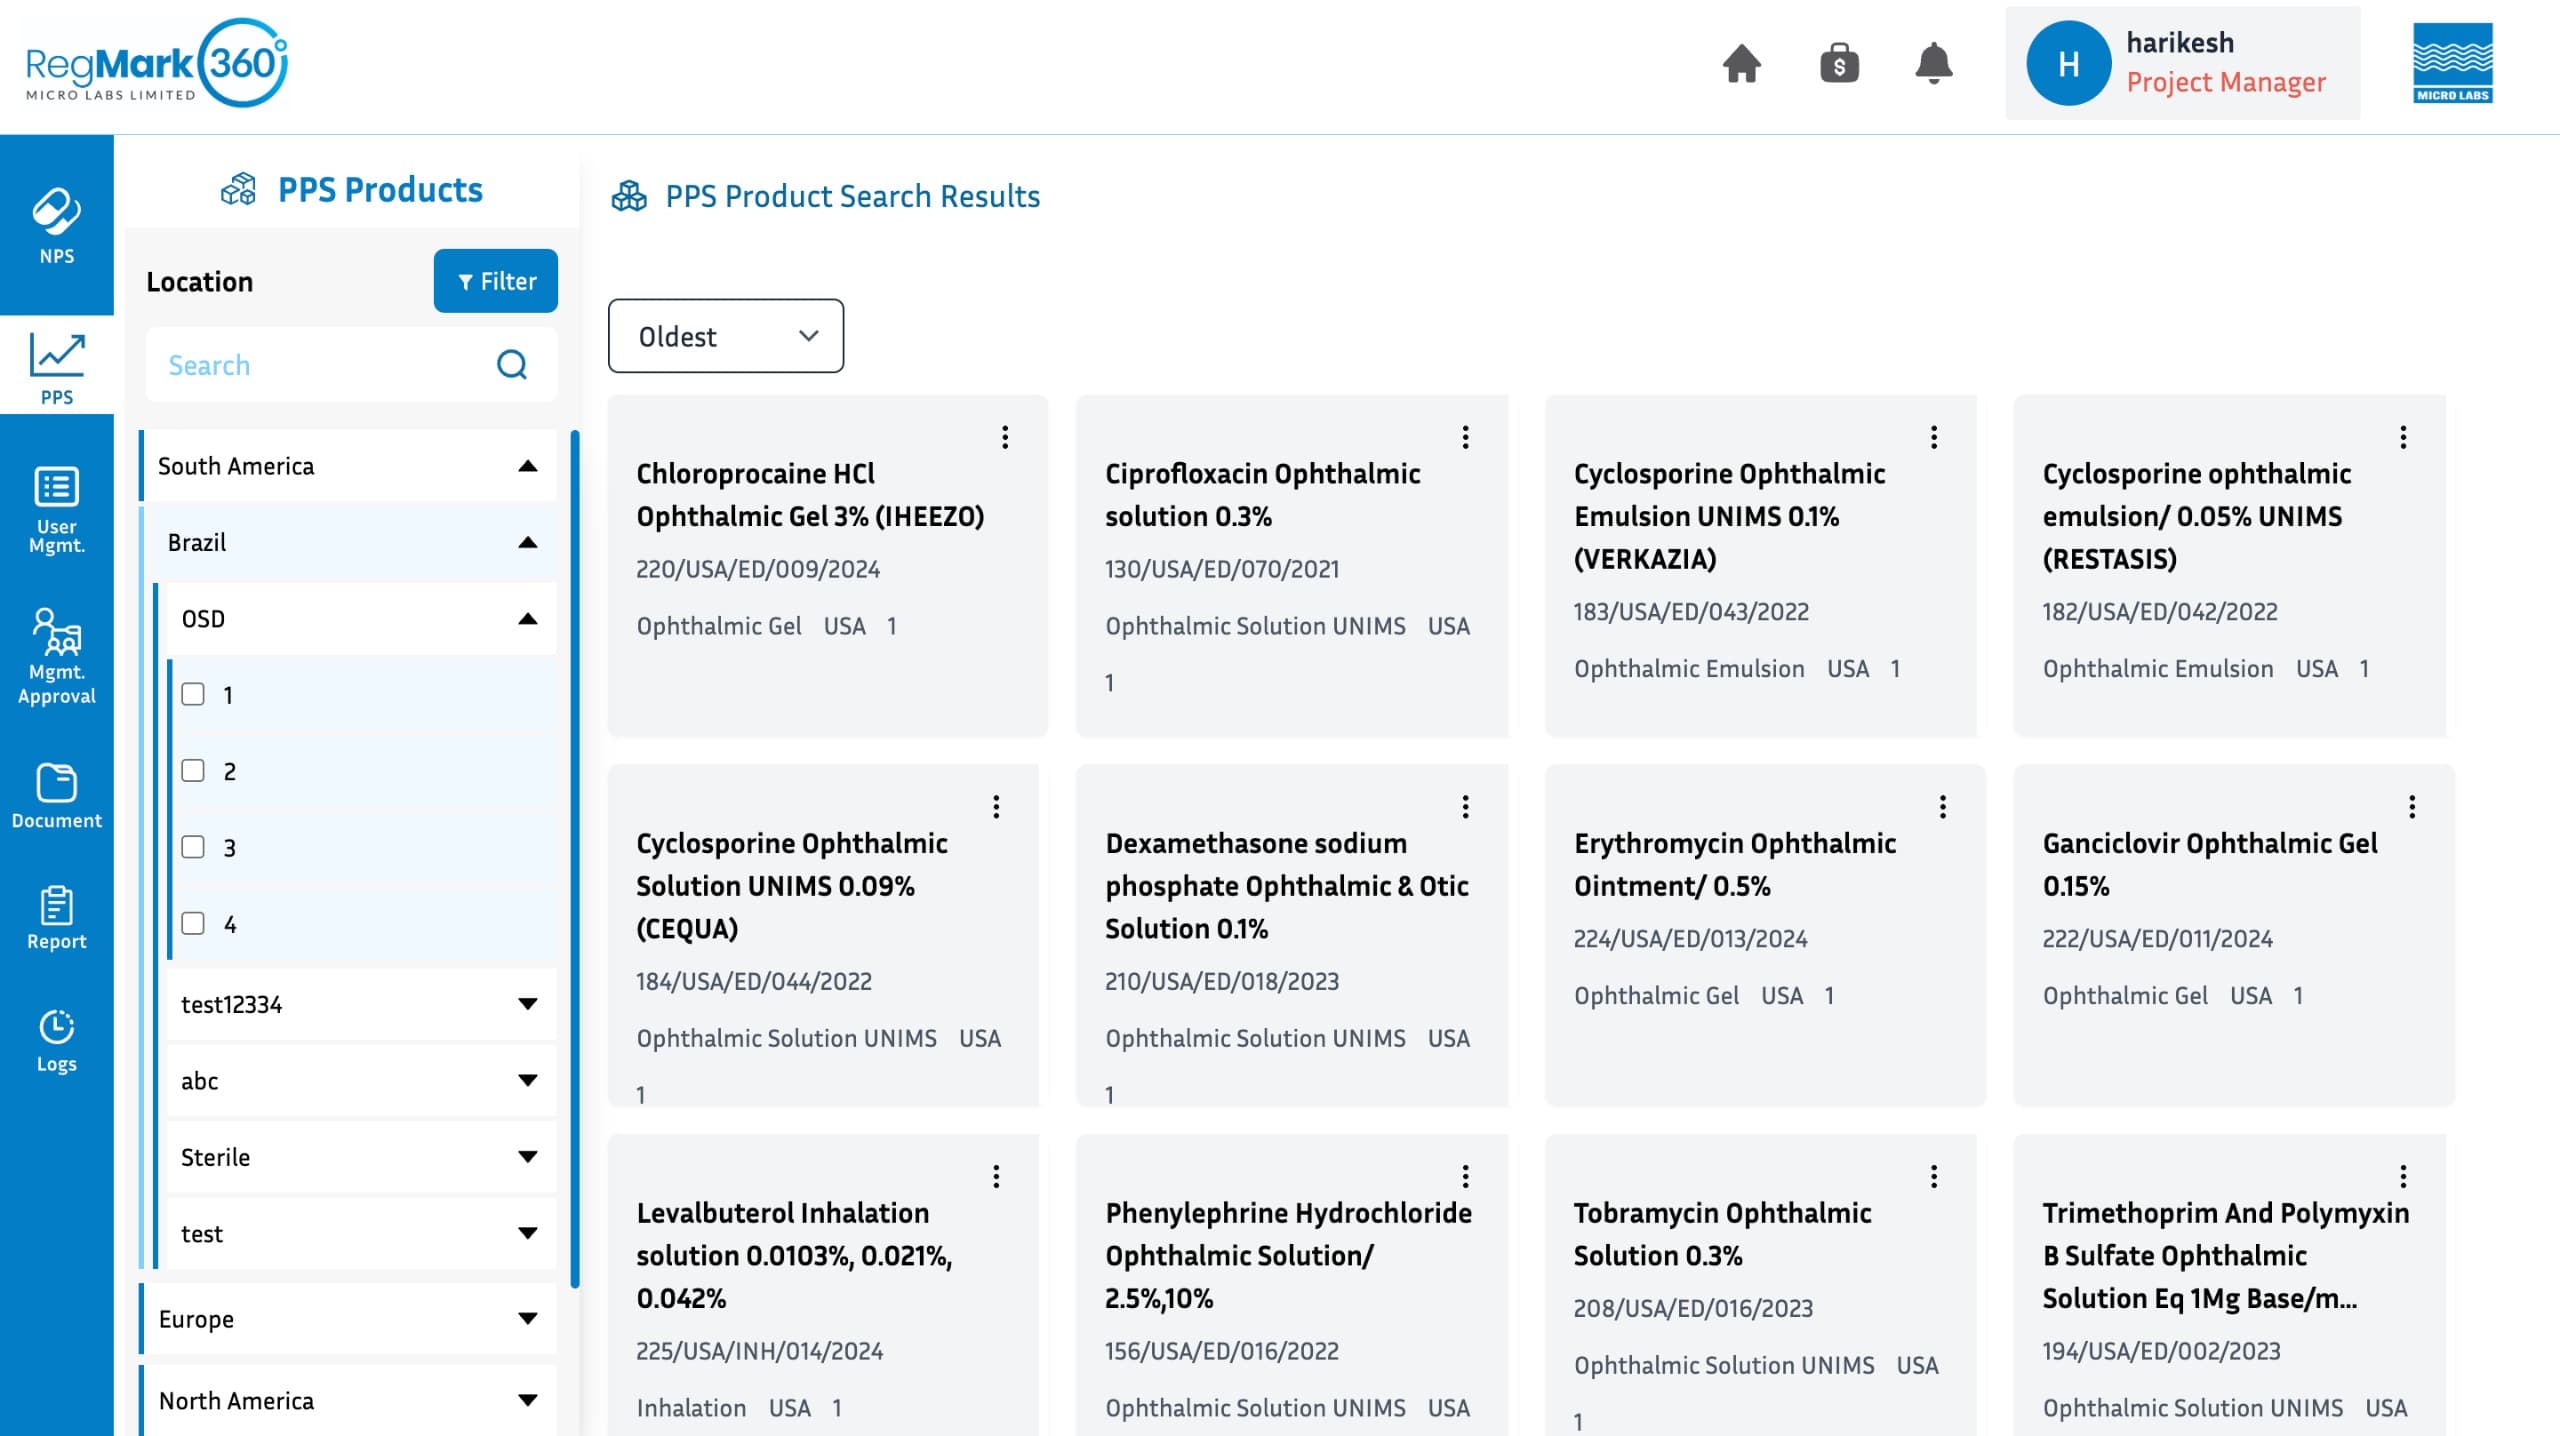Open Ganciclovir Ophthalmic Gel options menu

pos(2411,807)
